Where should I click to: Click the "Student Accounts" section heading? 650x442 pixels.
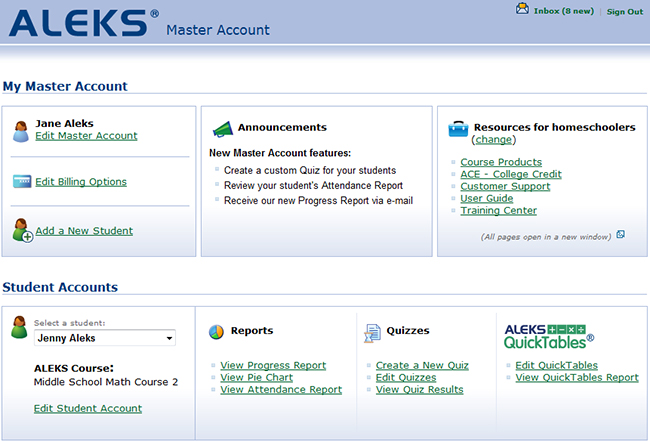click(x=60, y=287)
